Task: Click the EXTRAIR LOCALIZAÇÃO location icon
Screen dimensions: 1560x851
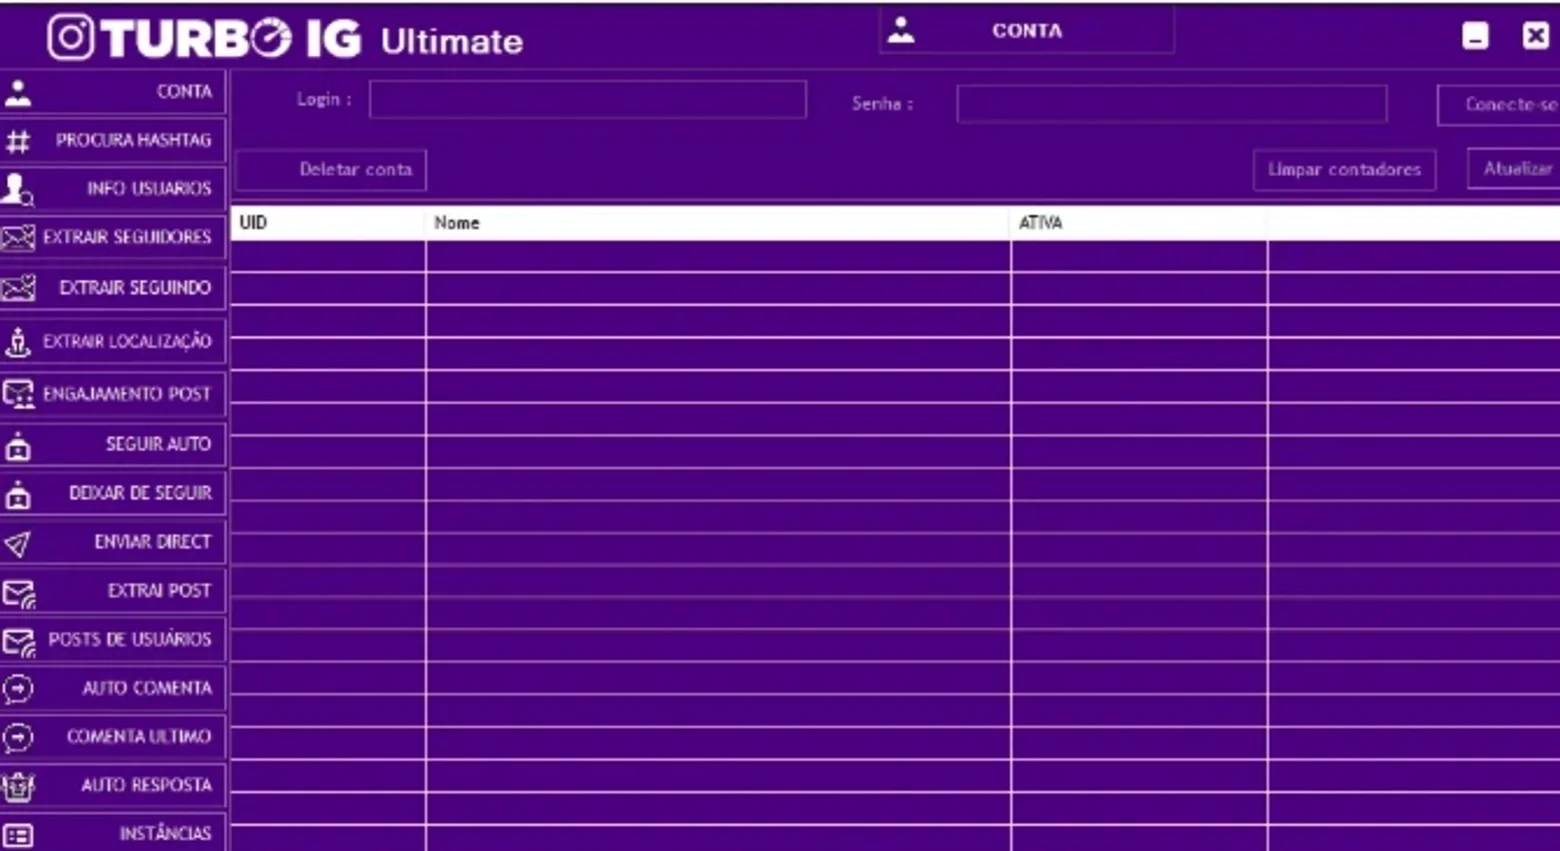Action: click(x=18, y=342)
